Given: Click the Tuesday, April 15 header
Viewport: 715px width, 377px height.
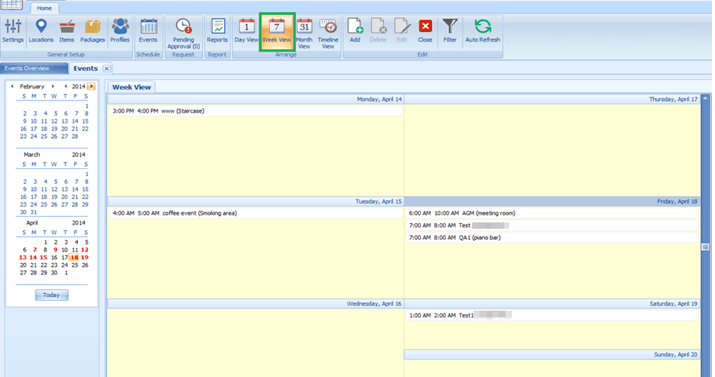Looking at the screenshot, I should coord(255,201).
